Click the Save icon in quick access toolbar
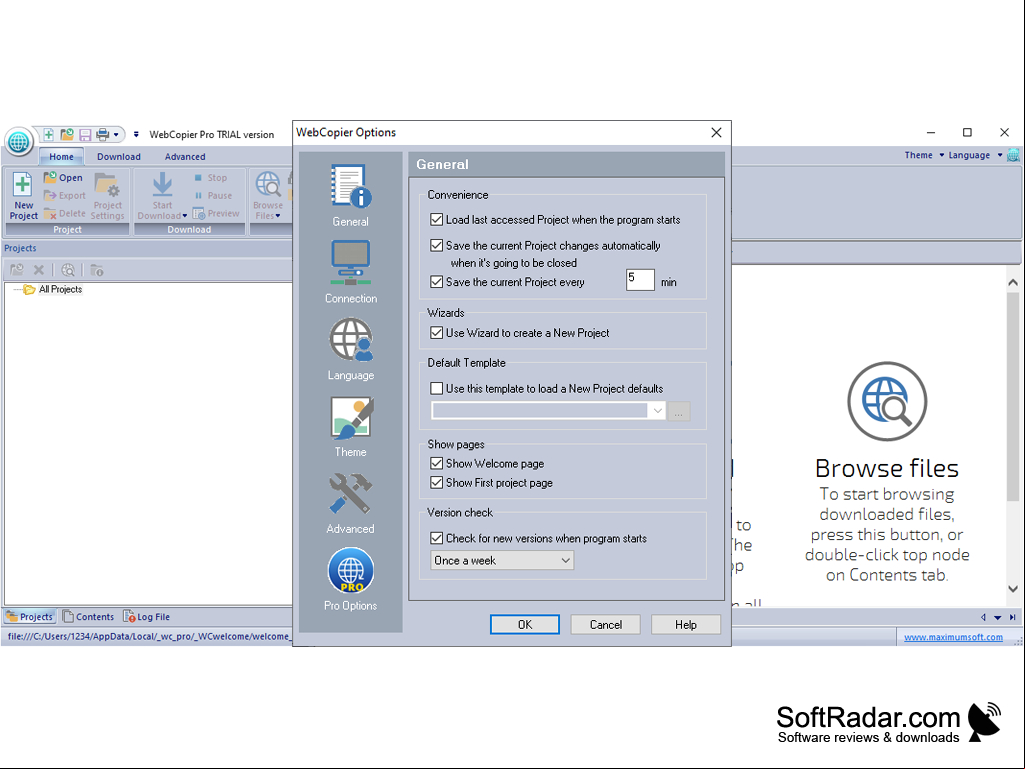The height and width of the screenshot is (769, 1025). 85,135
